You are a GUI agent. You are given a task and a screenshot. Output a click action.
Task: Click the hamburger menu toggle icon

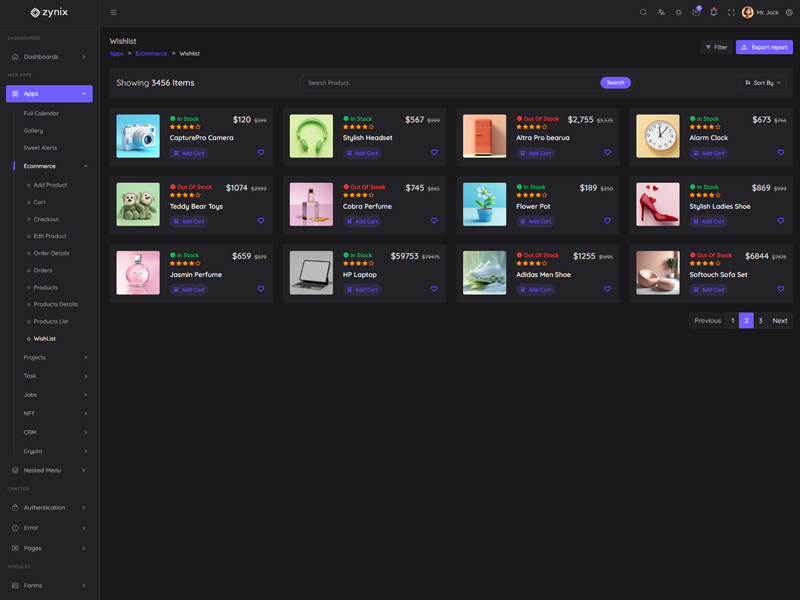coord(113,13)
